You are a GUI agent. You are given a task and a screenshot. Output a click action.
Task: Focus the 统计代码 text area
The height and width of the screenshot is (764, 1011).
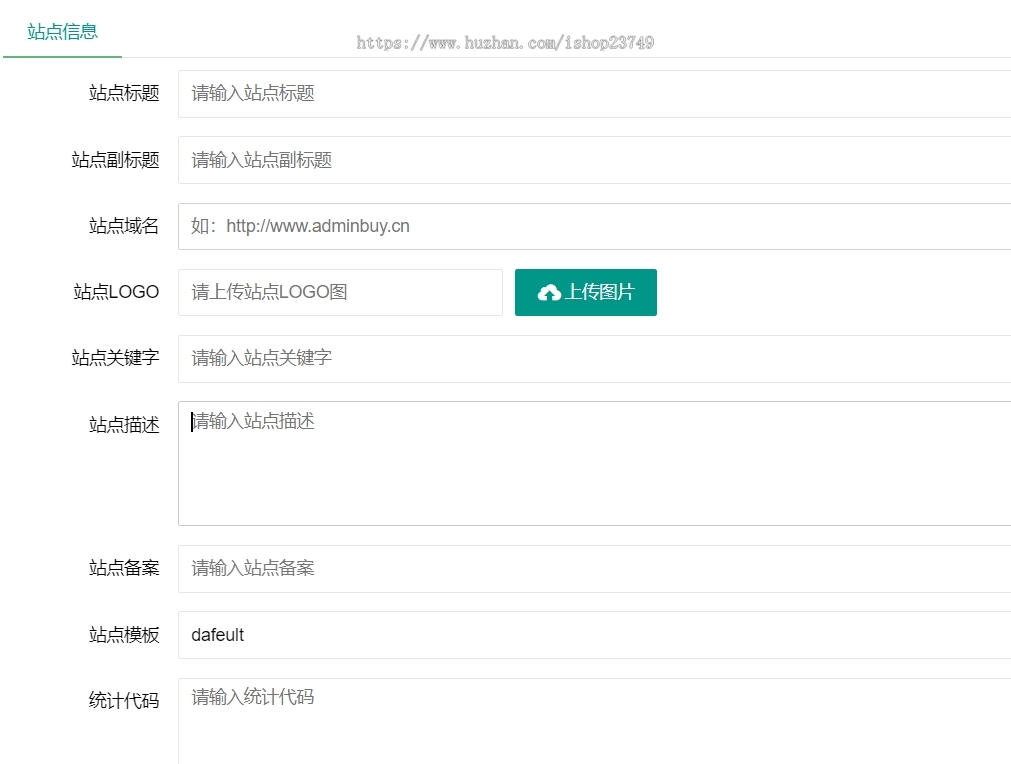click(x=594, y=721)
